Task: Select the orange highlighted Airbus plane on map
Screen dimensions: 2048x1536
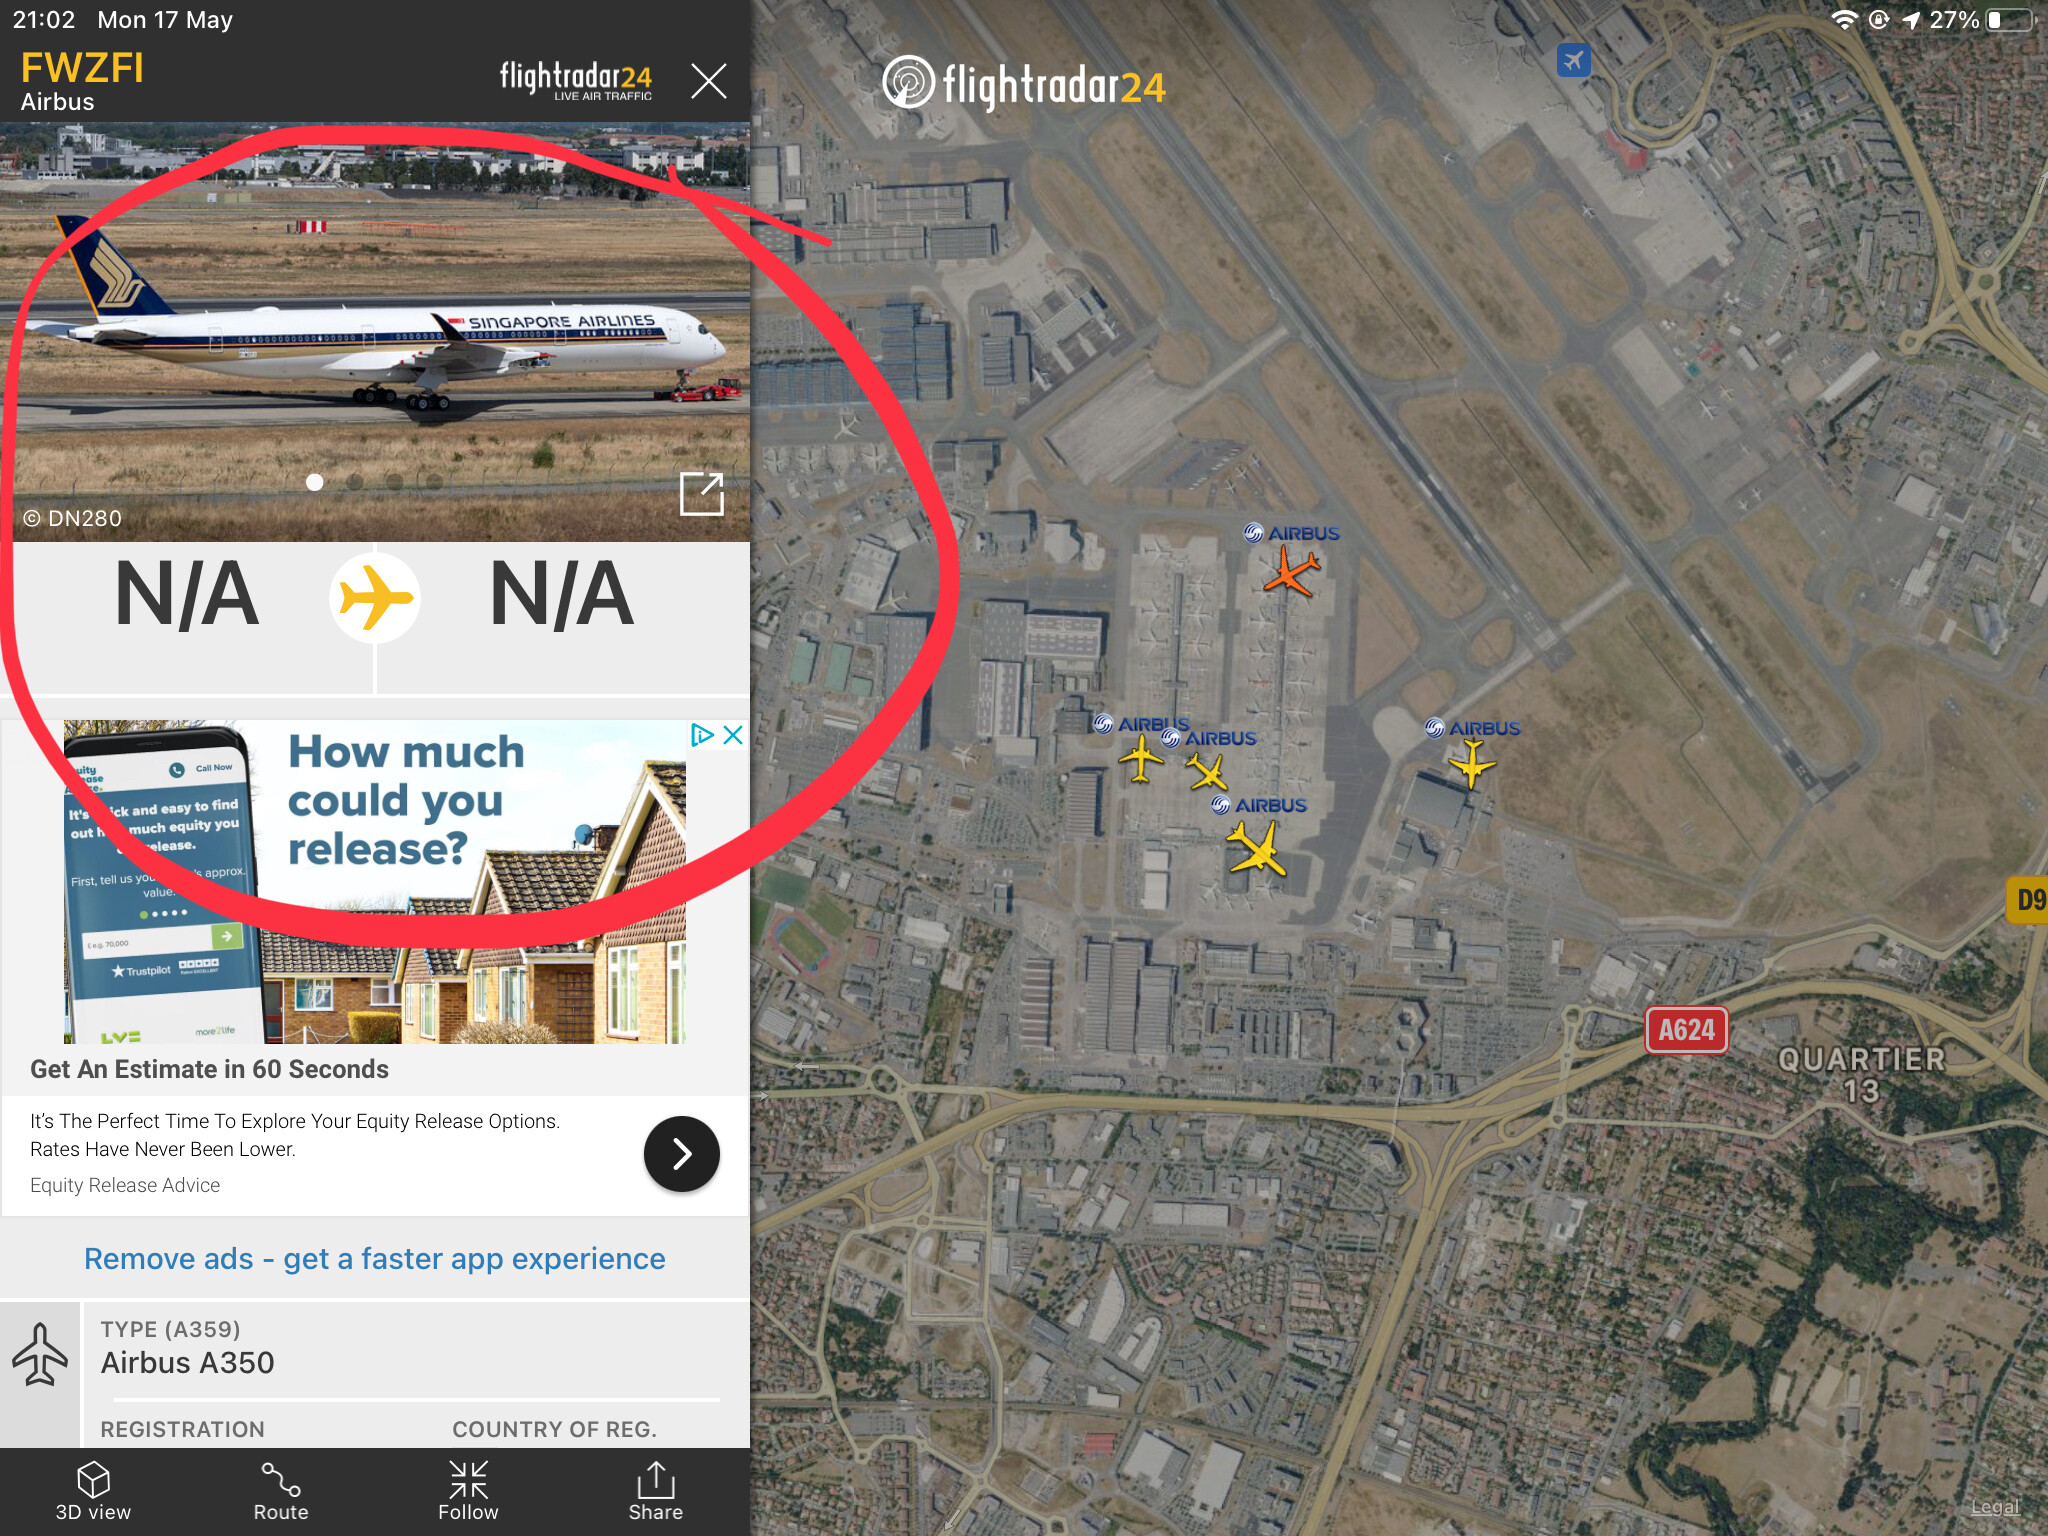Action: (1291, 573)
